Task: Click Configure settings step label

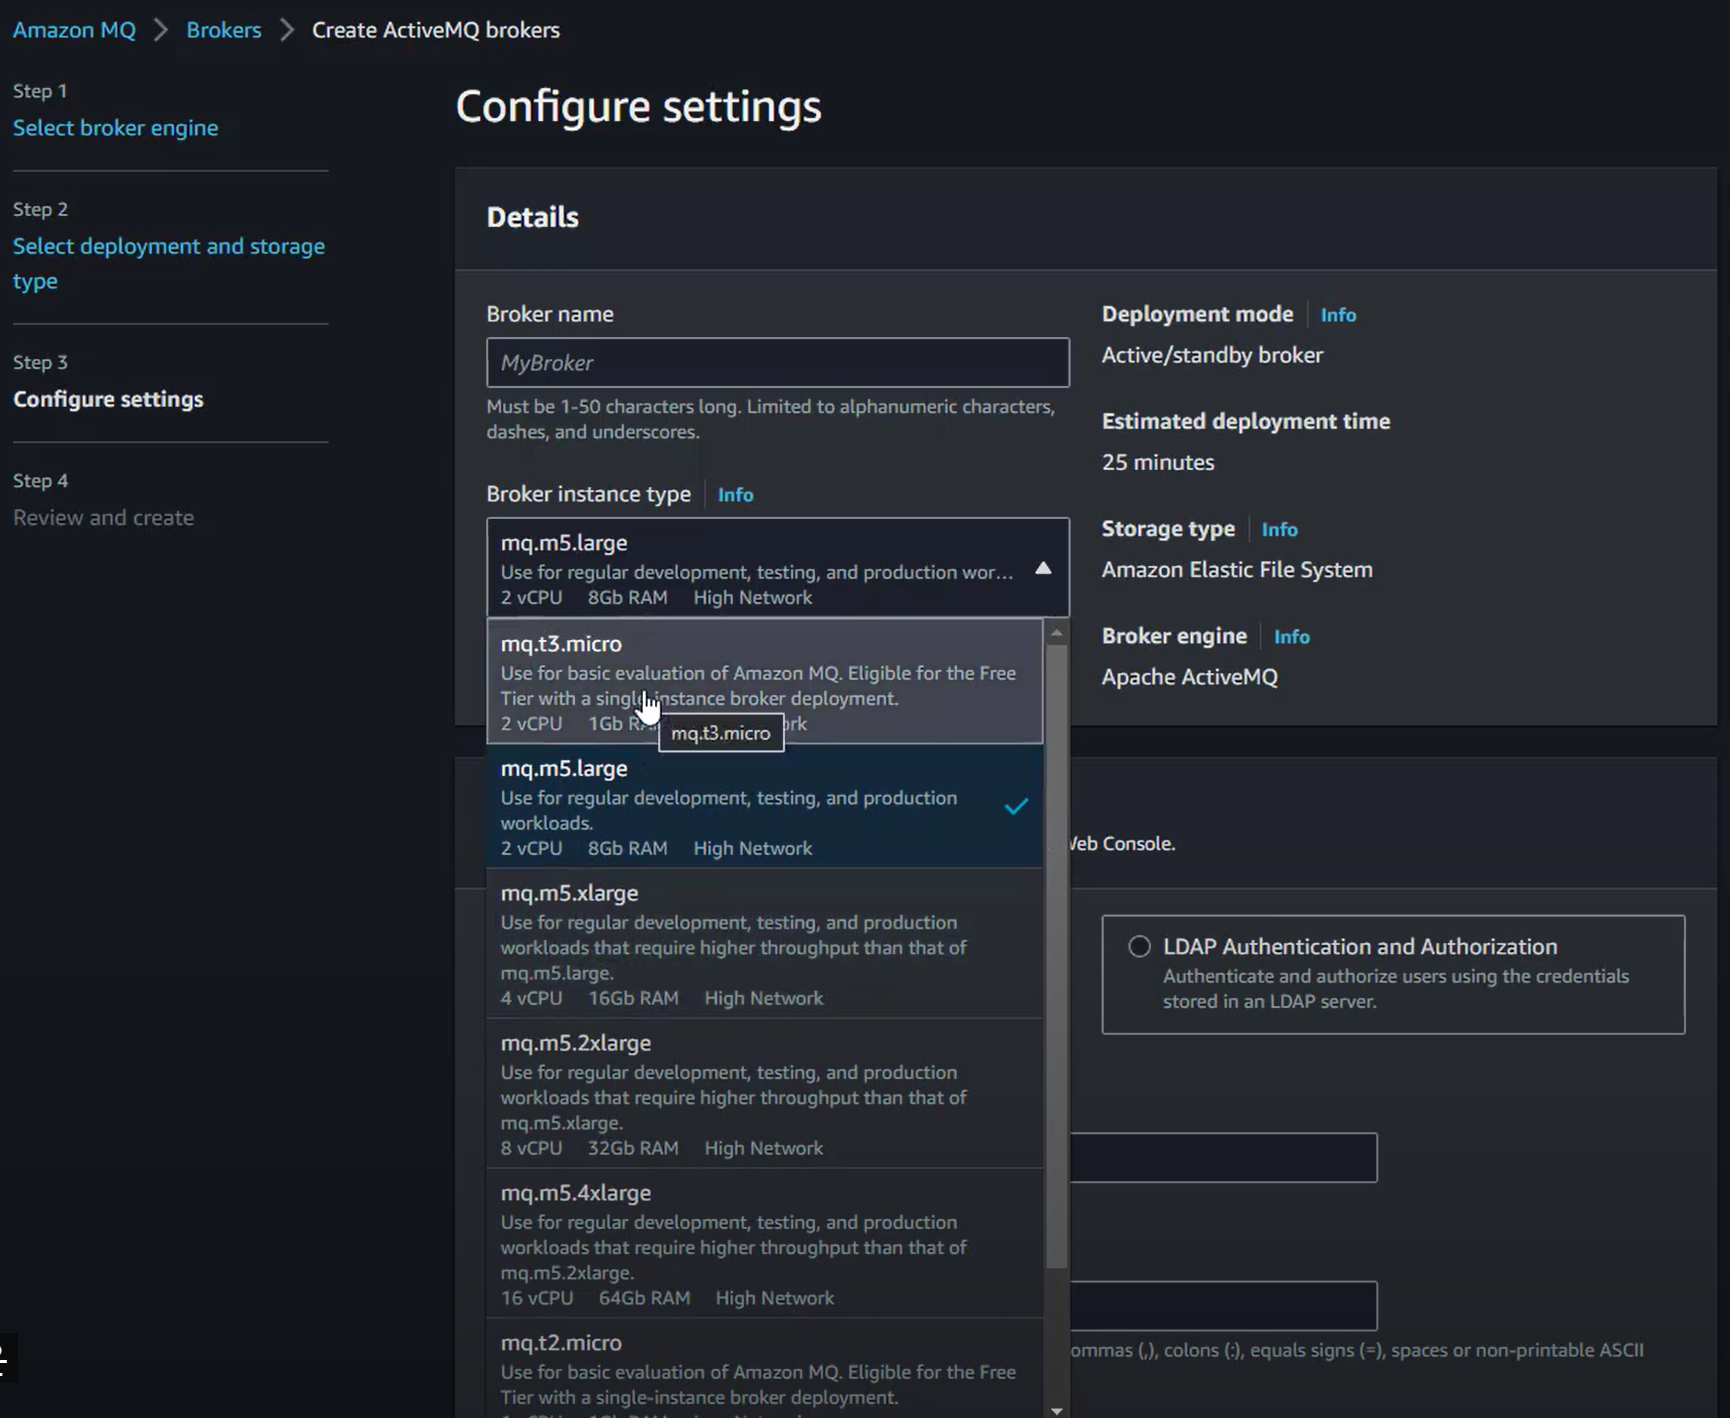Action: click(108, 399)
